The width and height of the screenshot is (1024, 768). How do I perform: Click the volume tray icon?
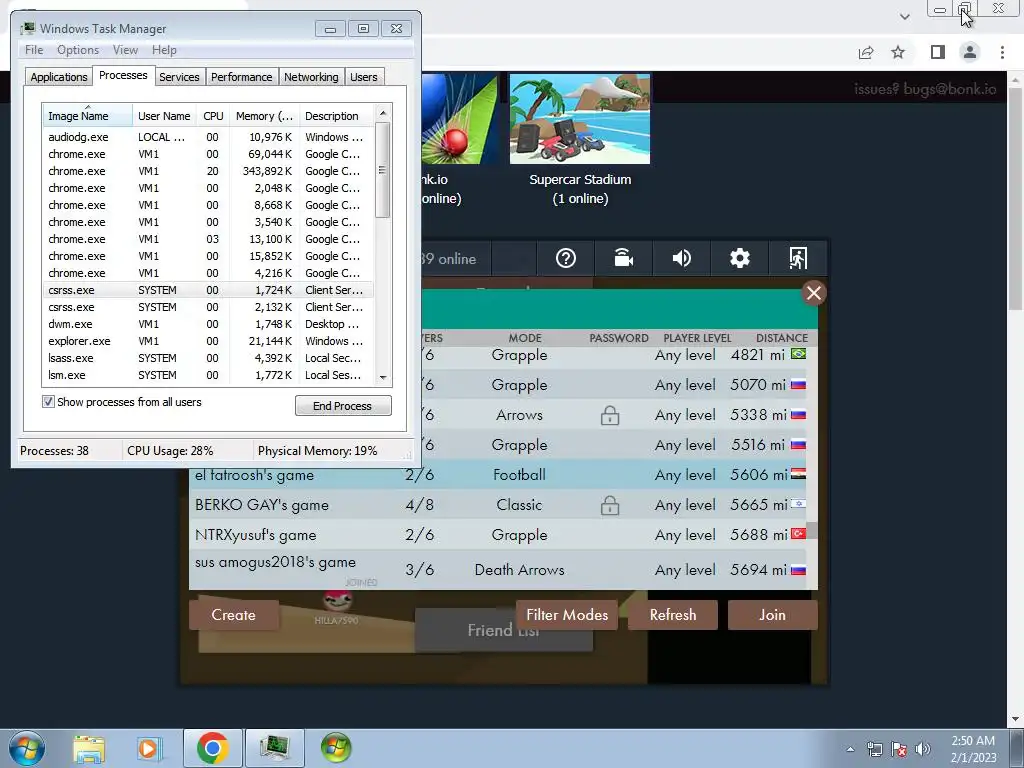click(x=923, y=749)
